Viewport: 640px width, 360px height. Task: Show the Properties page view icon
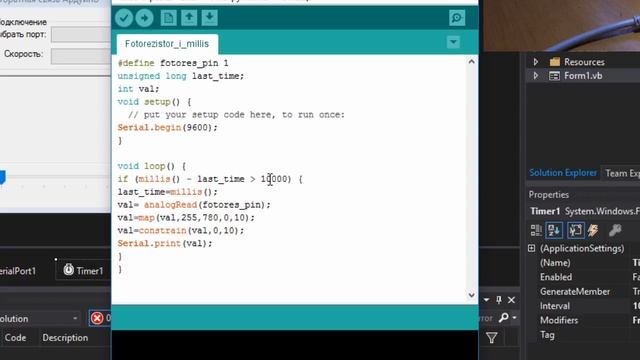(576, 231)
